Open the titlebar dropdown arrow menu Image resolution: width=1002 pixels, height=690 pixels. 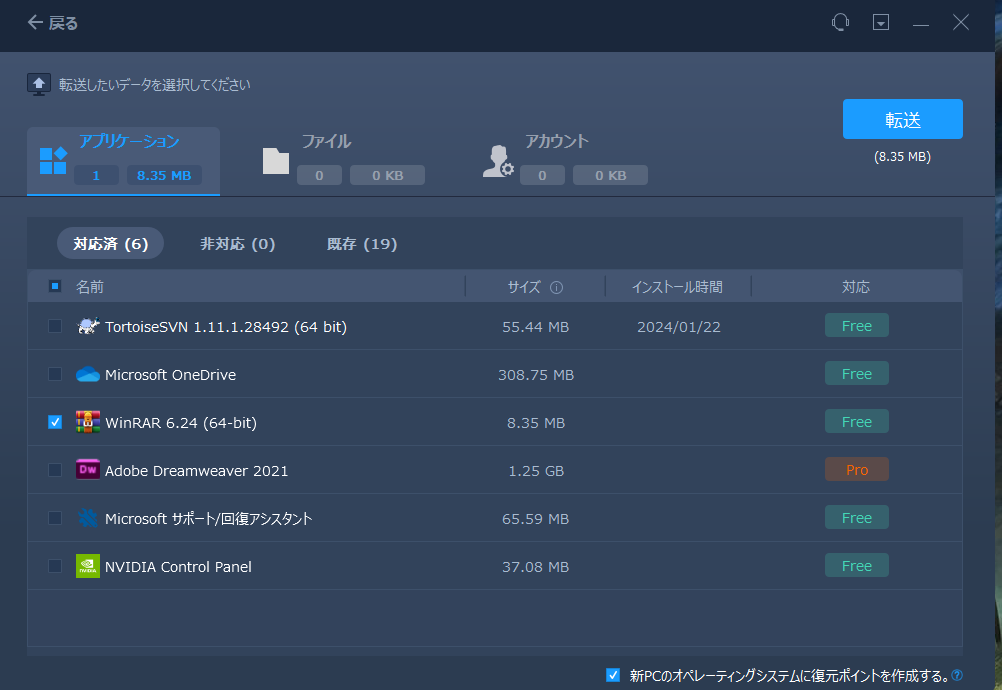[x=881, y=22]
